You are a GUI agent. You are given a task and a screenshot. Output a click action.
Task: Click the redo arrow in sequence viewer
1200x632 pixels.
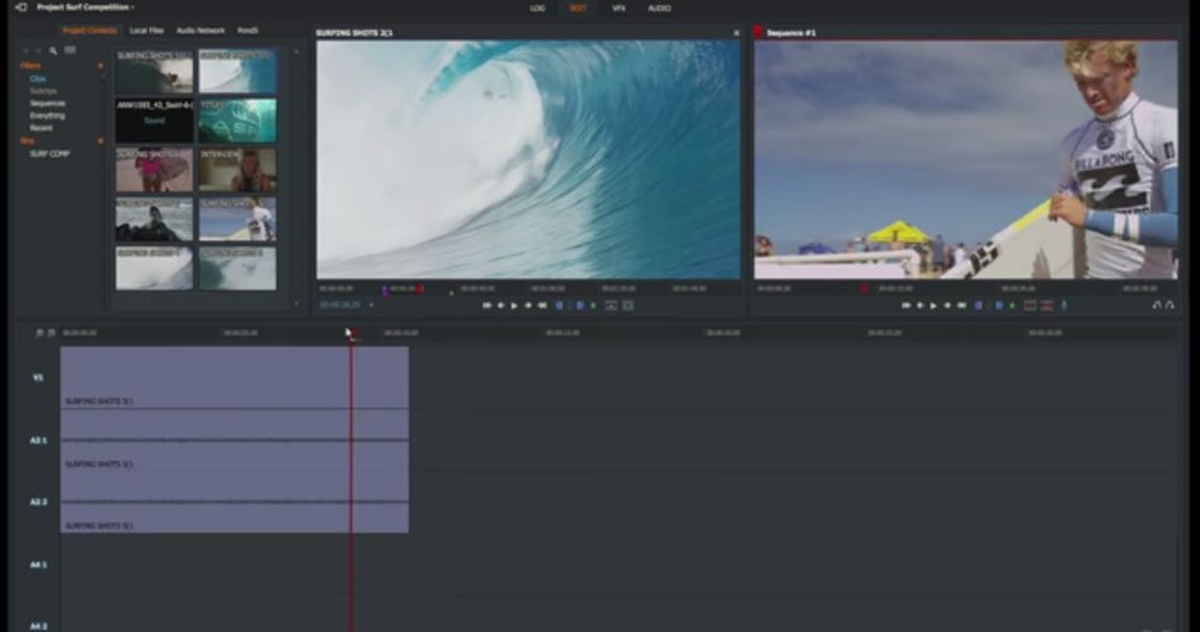(x=1170, y=305)
